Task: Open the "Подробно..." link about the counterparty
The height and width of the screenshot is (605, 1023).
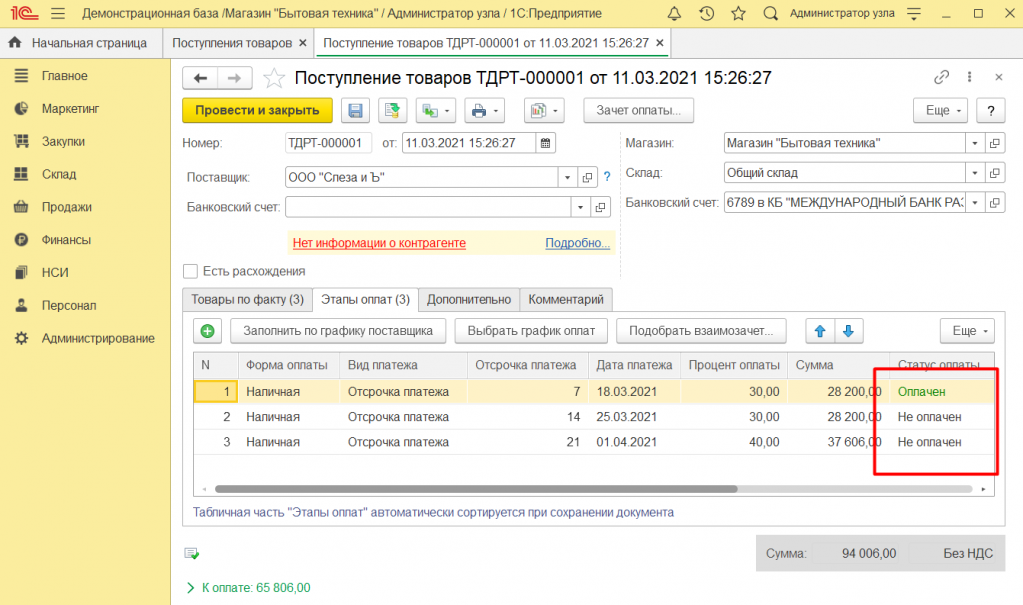Action: (577, 243)
